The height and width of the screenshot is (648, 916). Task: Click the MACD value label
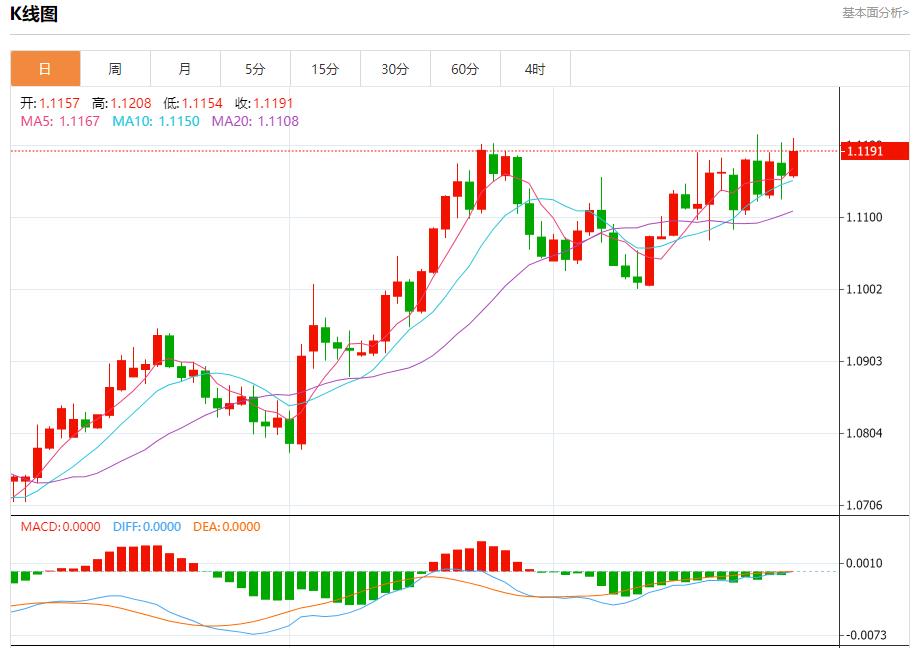60,527
